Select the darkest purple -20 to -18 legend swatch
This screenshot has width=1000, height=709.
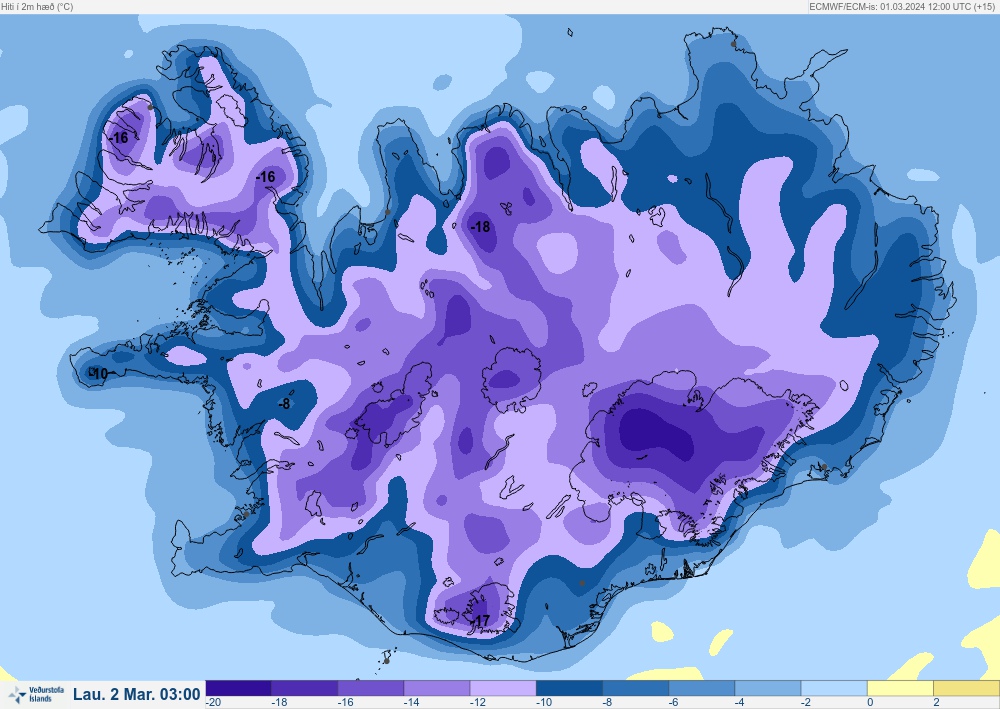click(239, 688)
